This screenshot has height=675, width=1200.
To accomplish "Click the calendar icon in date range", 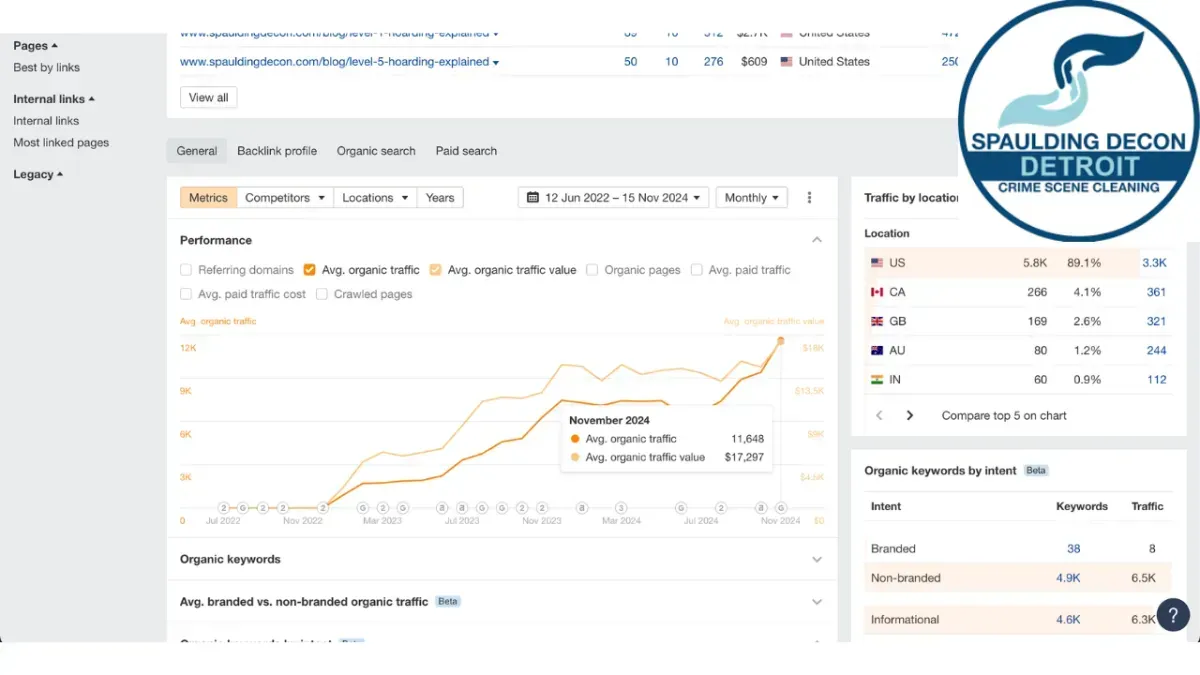I will [532, 198].
